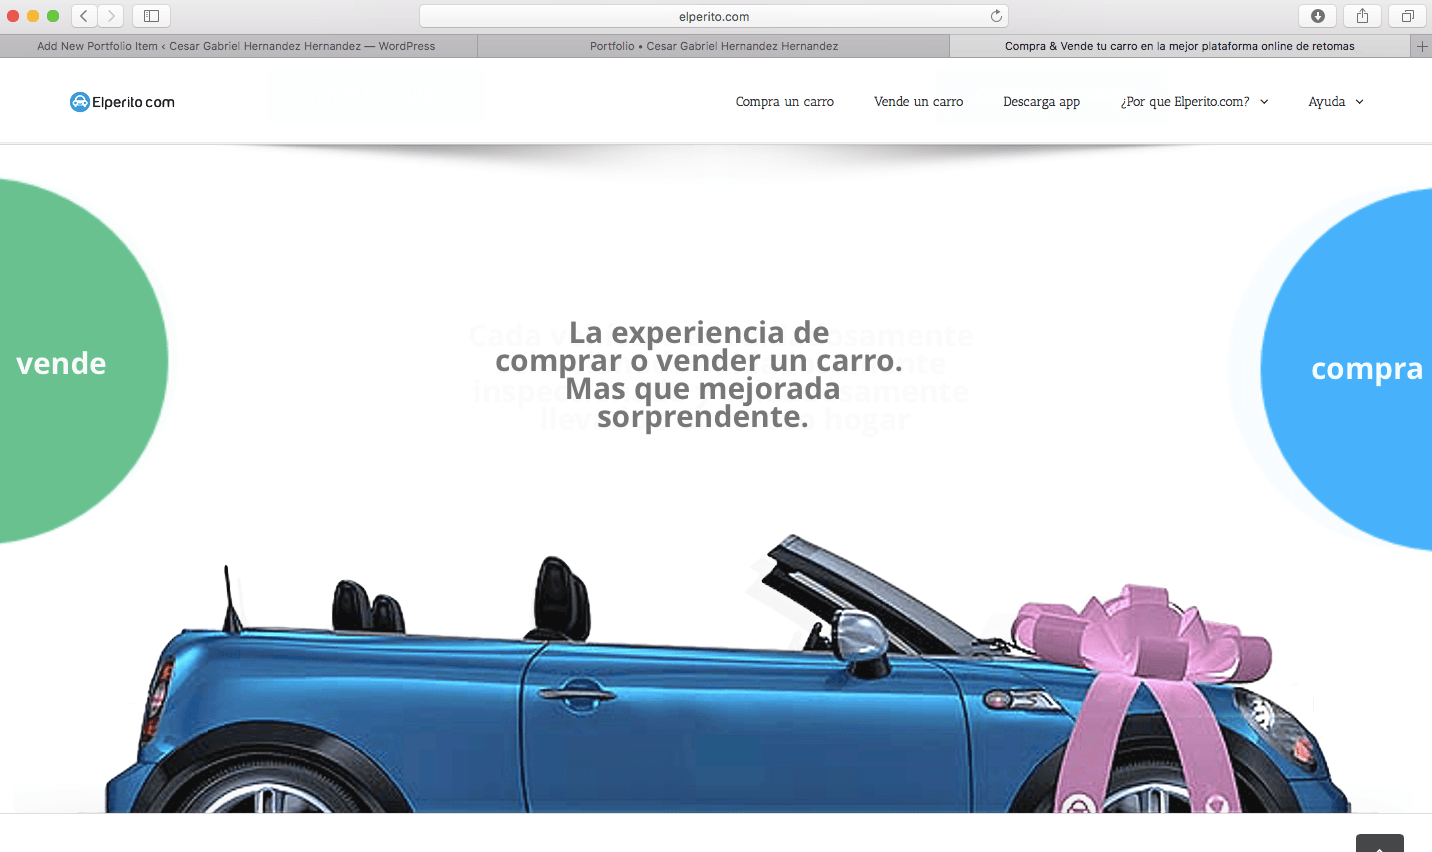This screenshot has width=1432, height=852.
Task: Click the Elperito.com logo
Action: pyautogui.click(x=122, y=102)
